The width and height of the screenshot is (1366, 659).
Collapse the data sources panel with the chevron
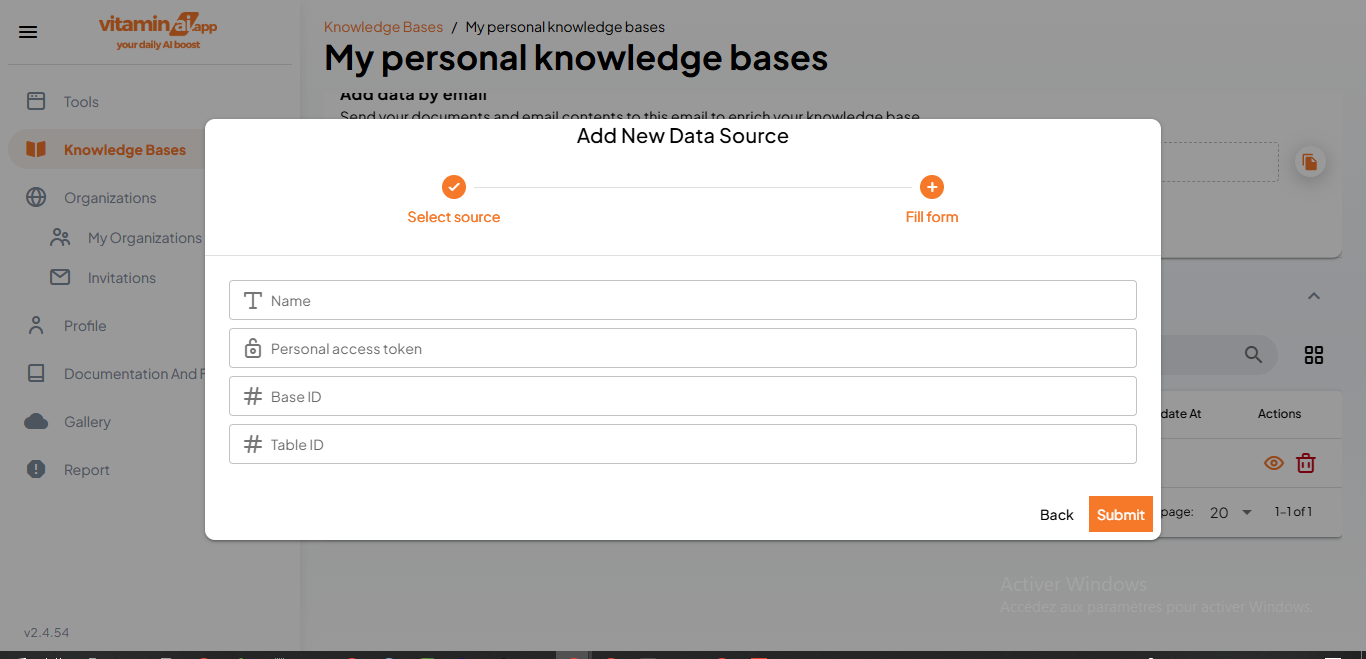(1313, 296)
